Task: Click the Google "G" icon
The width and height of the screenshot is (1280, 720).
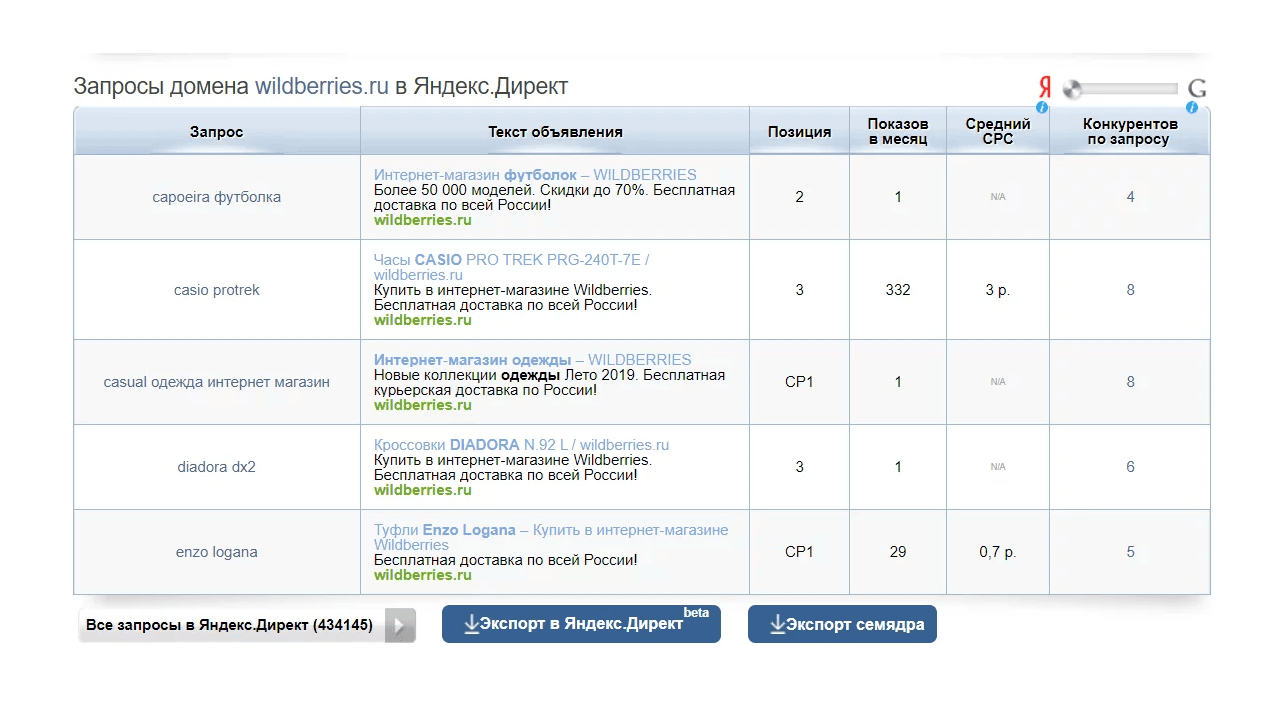Action: click(x=1197, y=88)
